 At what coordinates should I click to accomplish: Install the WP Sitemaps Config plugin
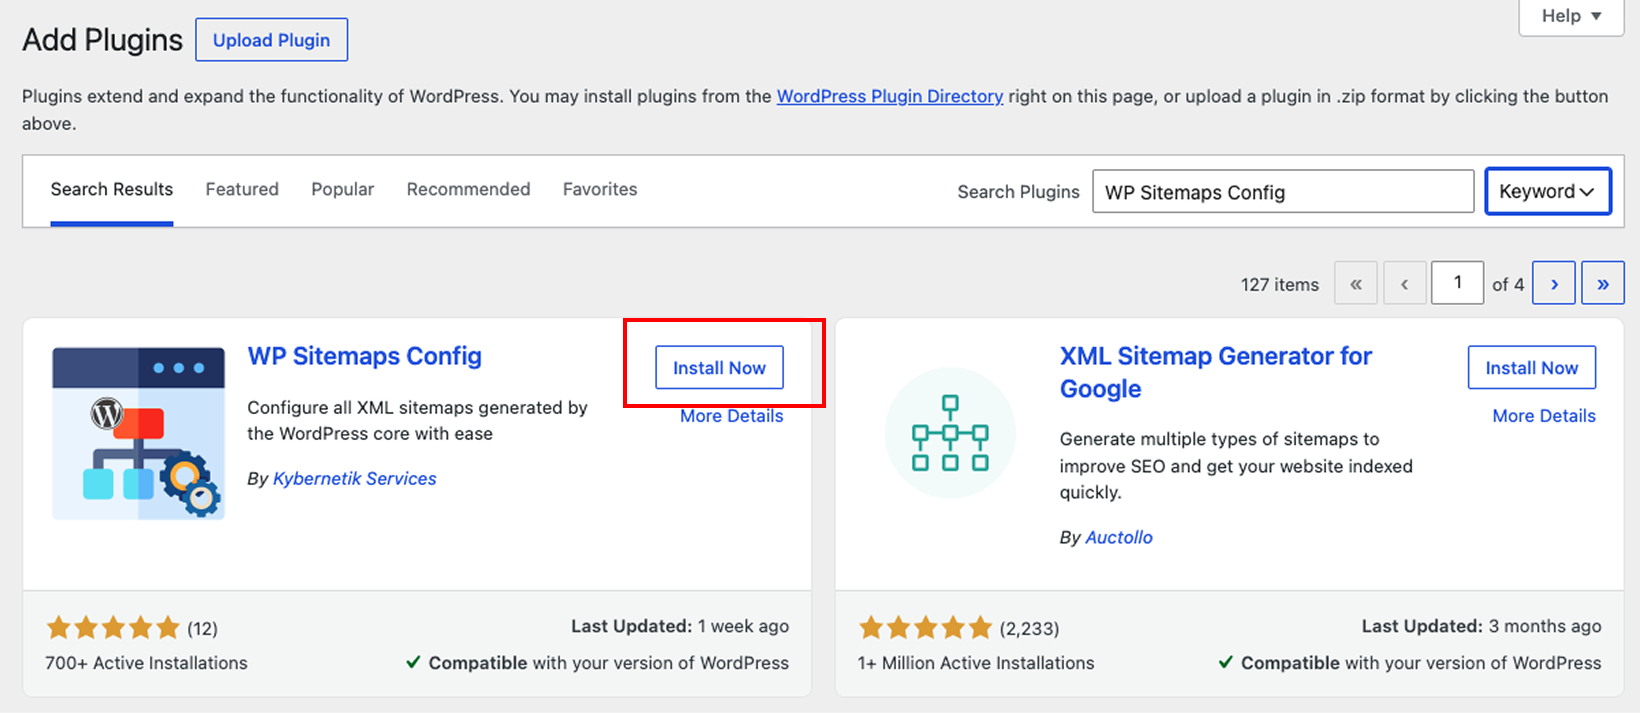[x=719, y=368]
